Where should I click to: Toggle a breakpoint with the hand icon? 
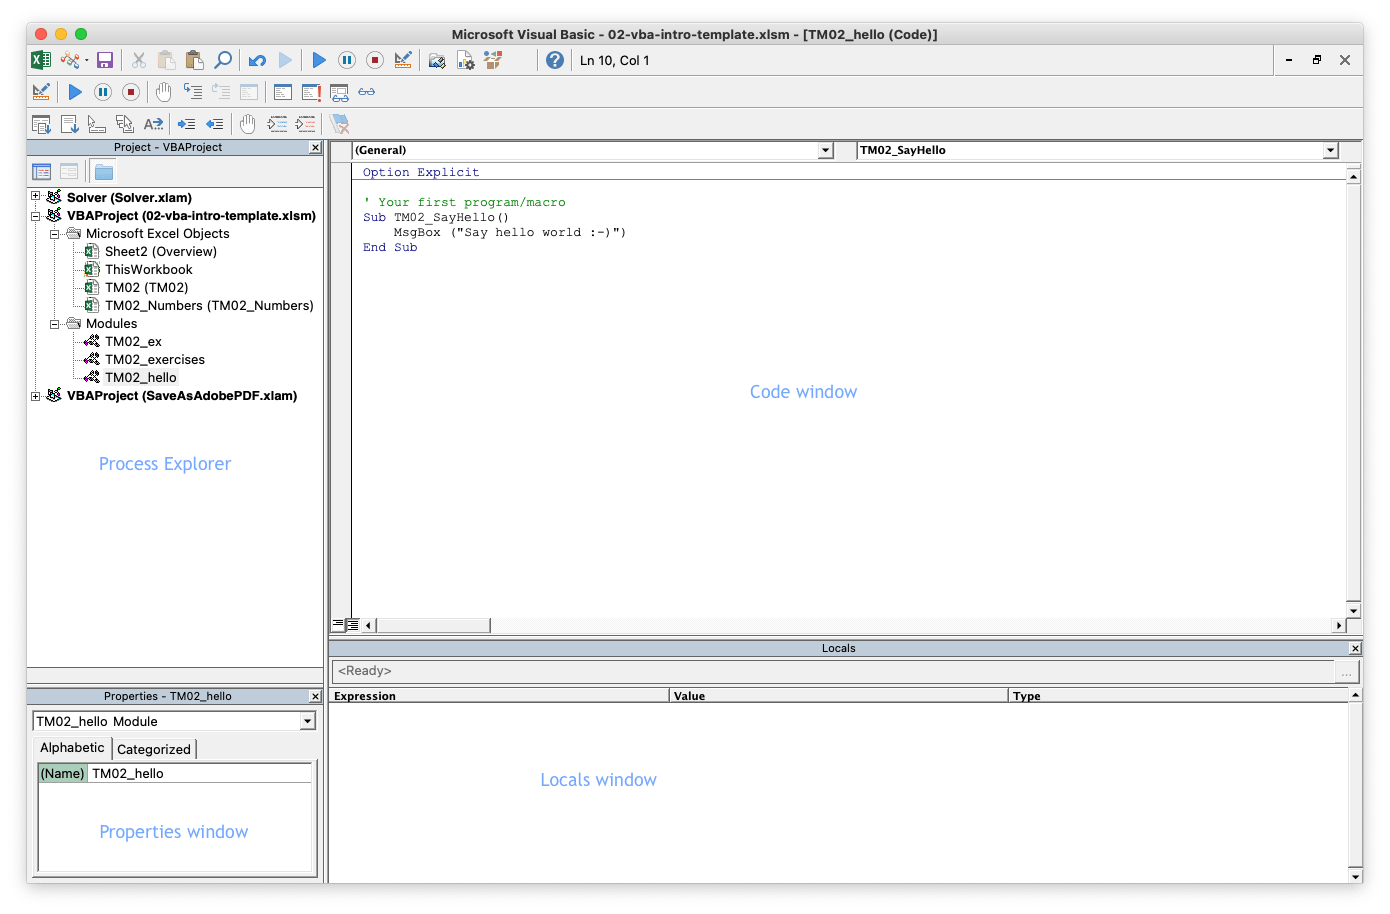point(164,91)
